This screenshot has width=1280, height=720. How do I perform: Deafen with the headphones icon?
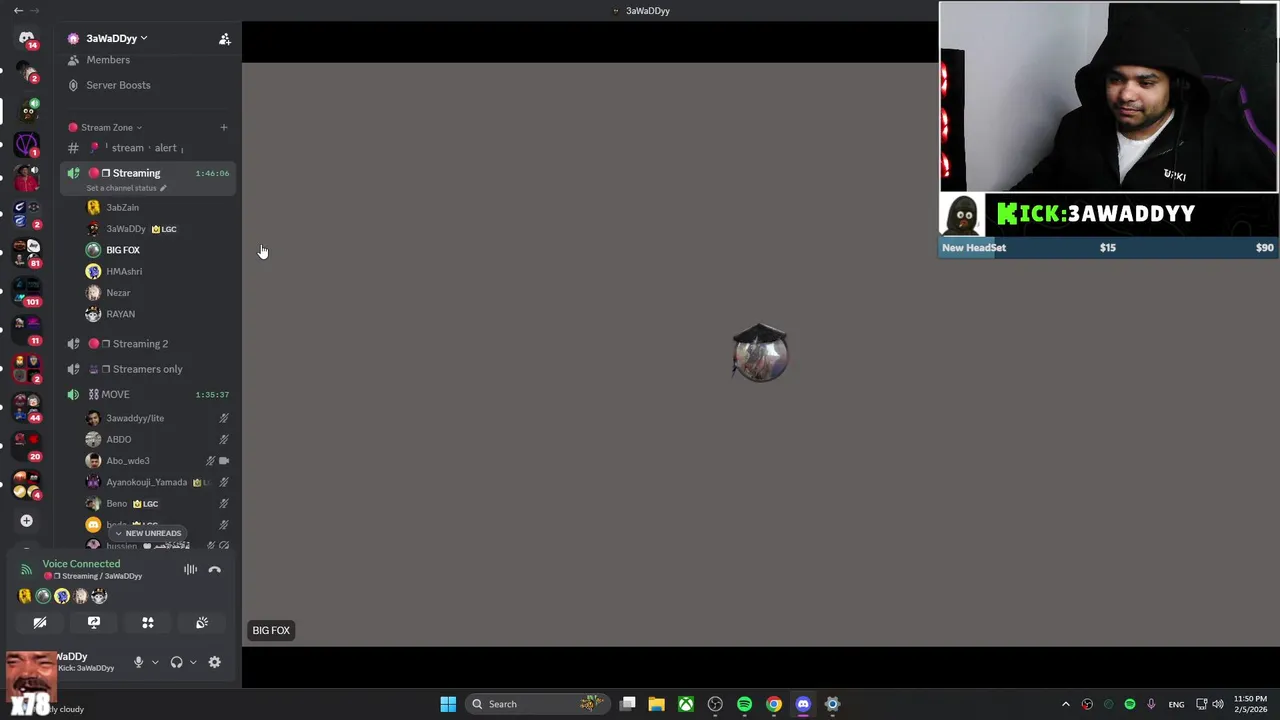(x=177, y=663)
